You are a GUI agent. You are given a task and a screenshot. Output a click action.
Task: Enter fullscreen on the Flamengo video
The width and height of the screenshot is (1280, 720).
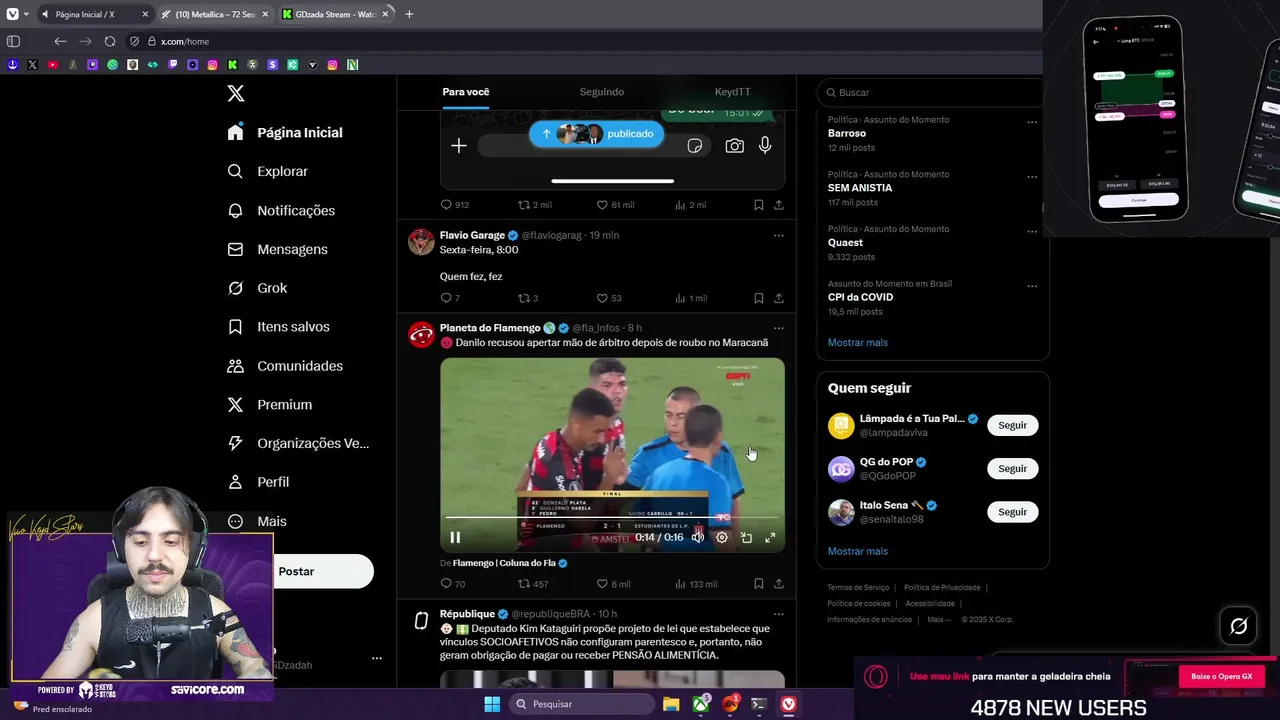point(770,537)
